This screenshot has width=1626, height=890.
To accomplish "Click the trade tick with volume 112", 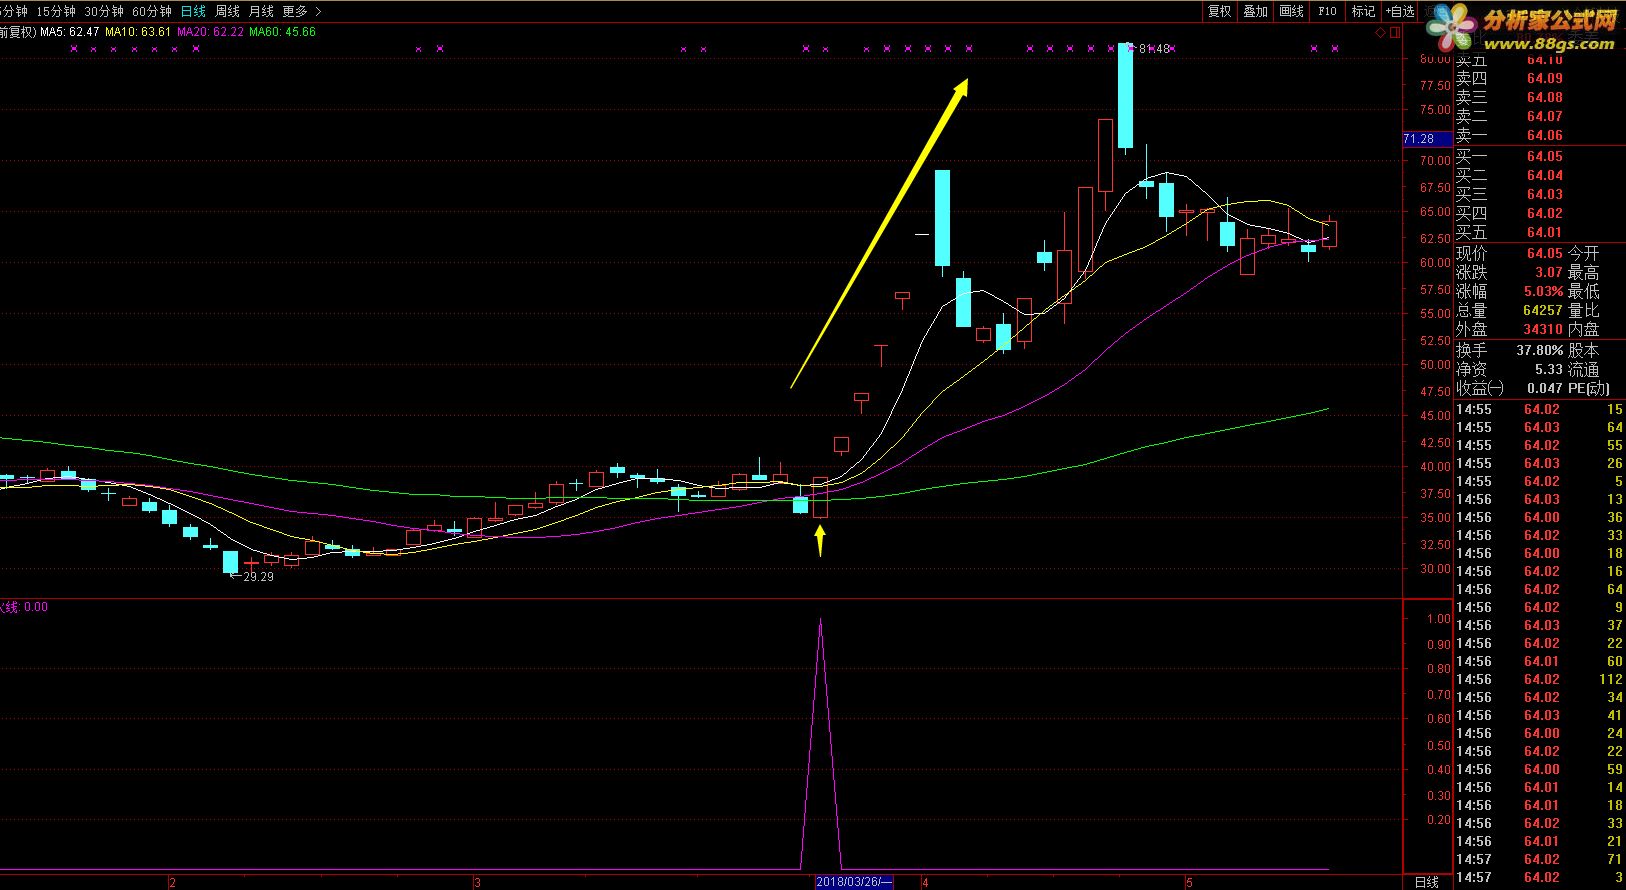I will tap(1540, 679).
